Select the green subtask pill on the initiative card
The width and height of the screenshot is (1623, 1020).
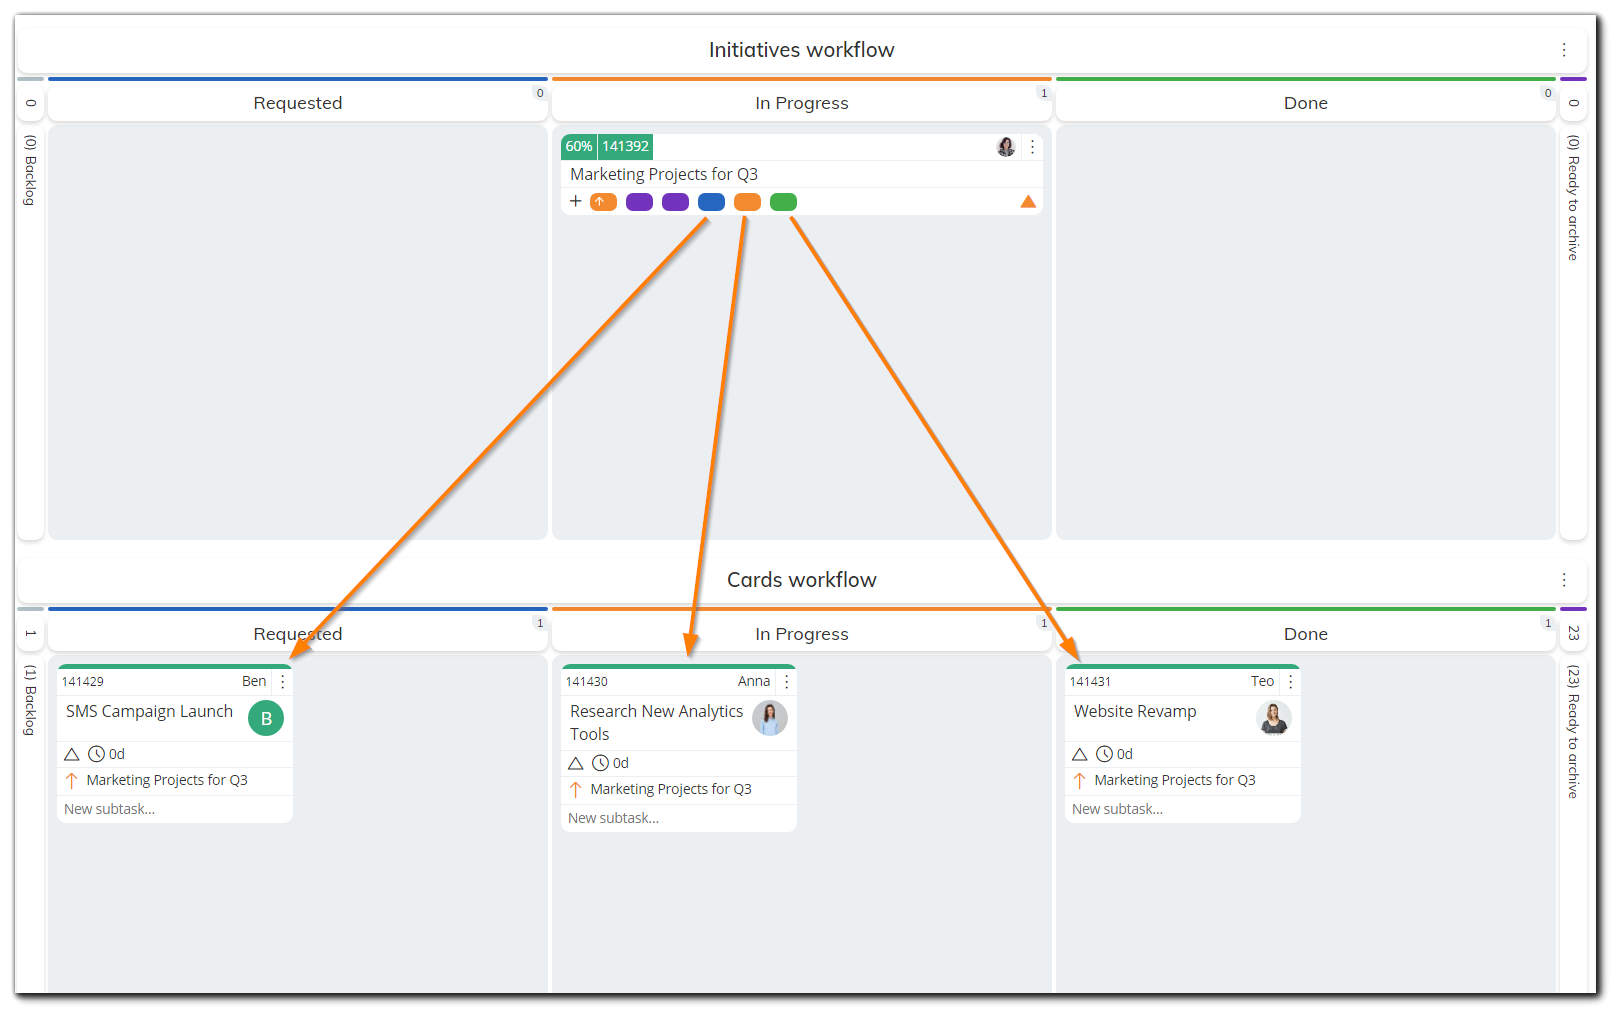click(x=783, y=201)
